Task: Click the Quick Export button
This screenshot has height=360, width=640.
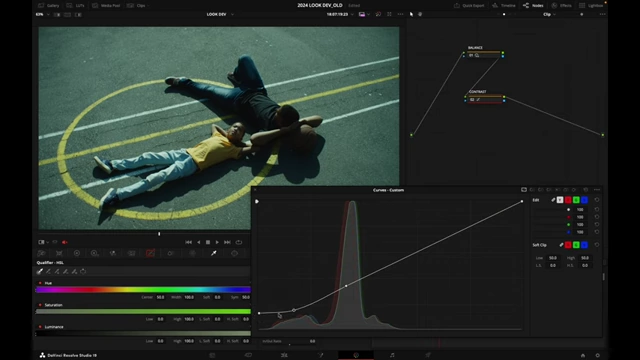Action: pos(469,5)
